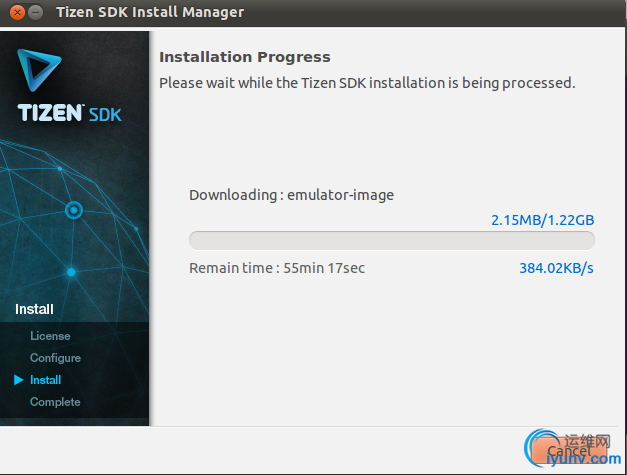Click the Installation Progress heading
627x475 pixels.
(245, 57)
